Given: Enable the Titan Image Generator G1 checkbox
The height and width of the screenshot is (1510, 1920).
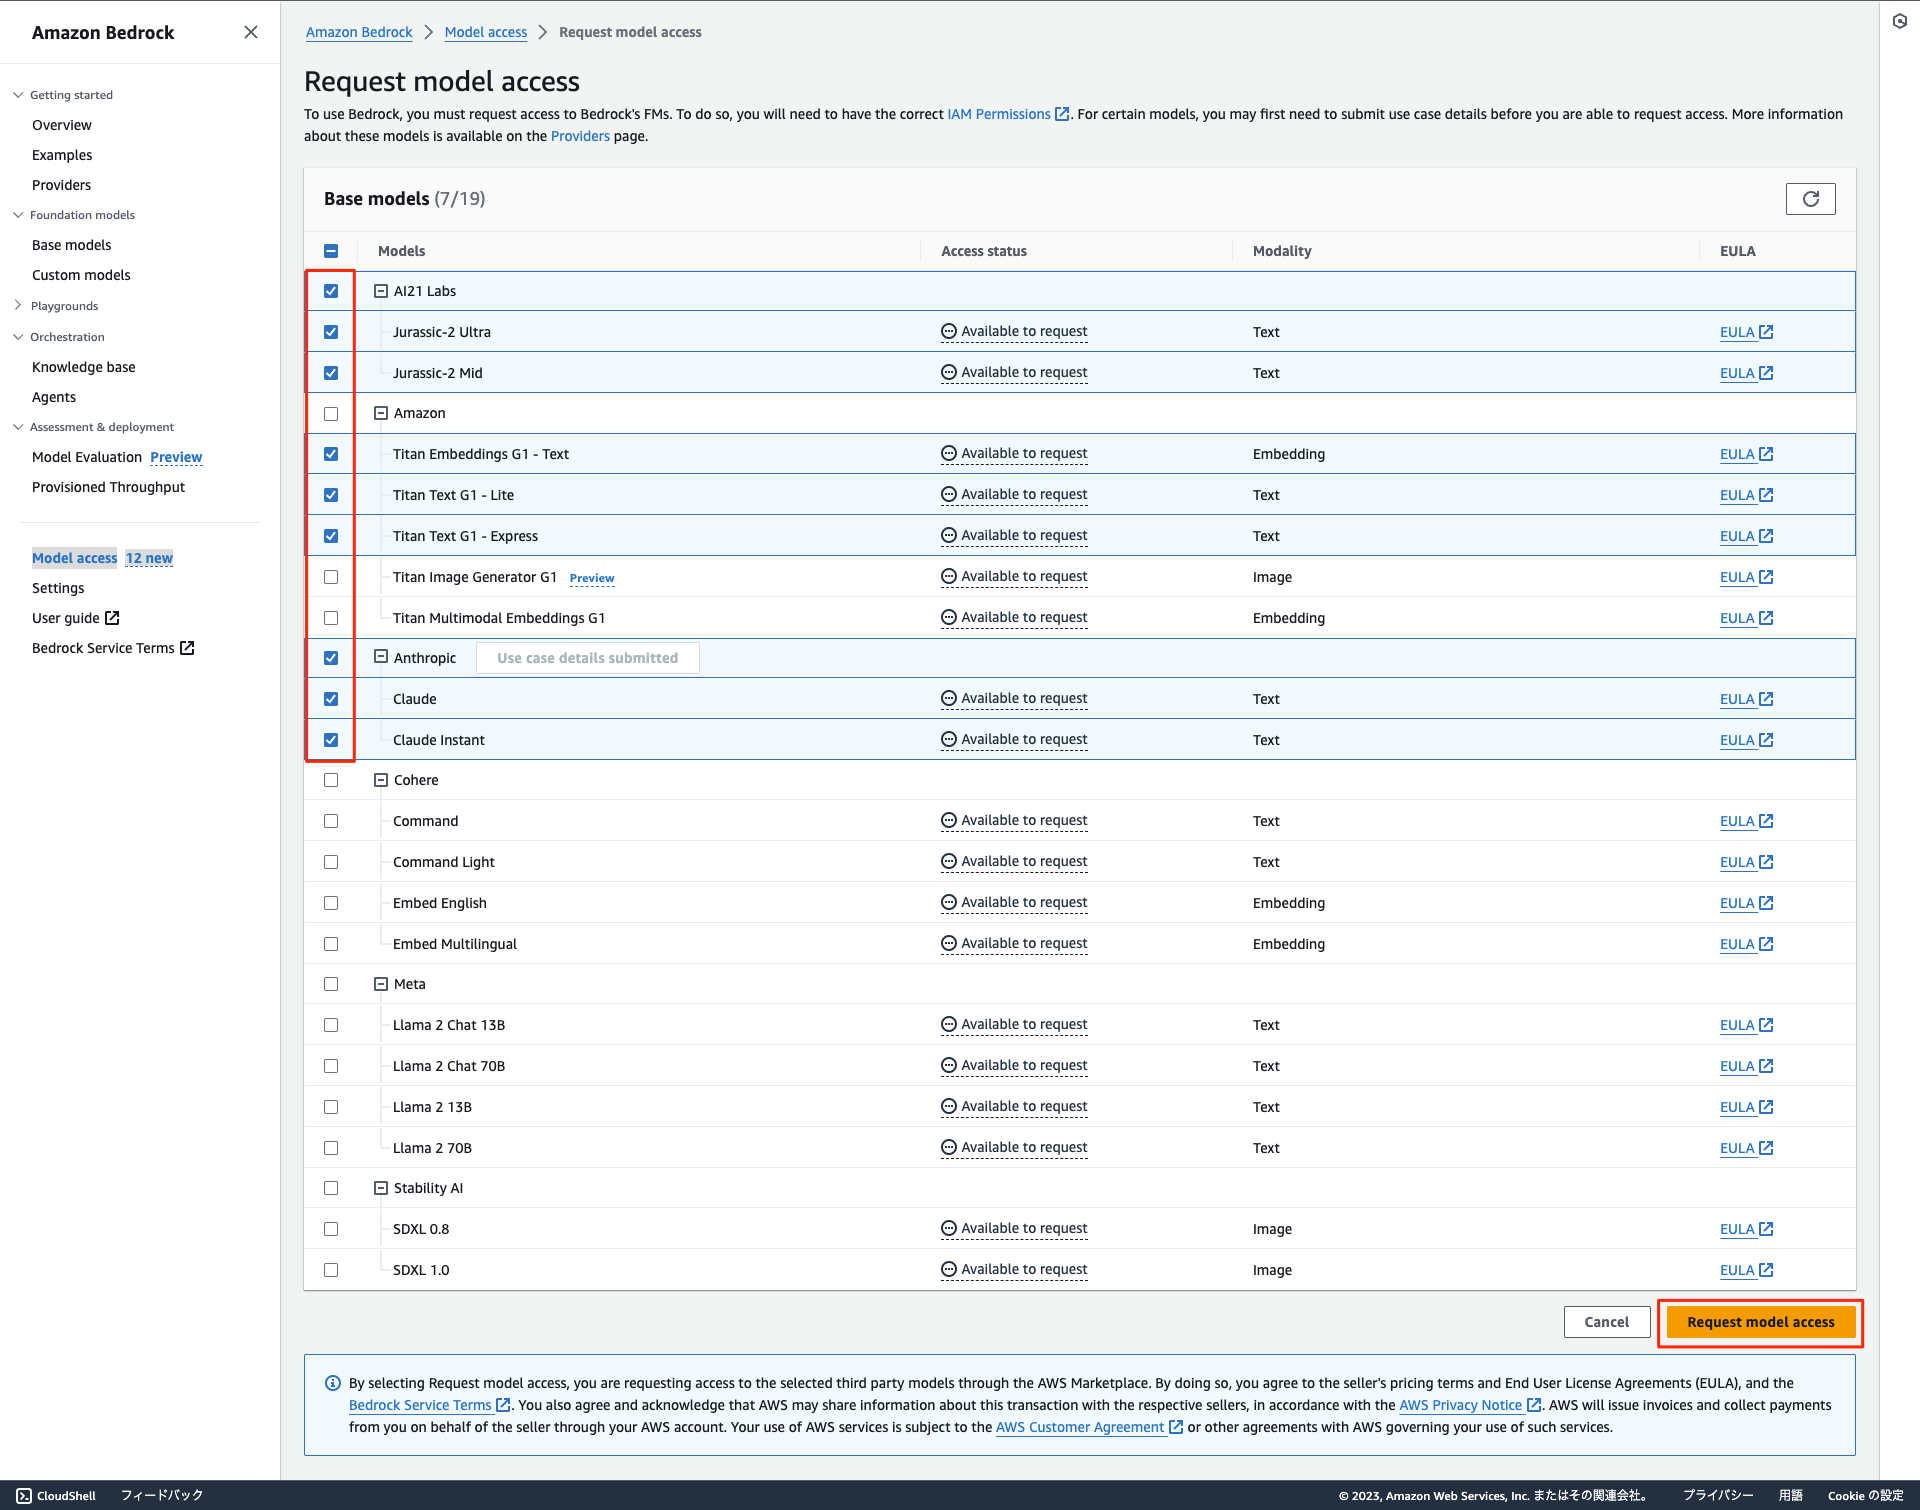Looking at the screenshot, I should click(x=331, y=577).
